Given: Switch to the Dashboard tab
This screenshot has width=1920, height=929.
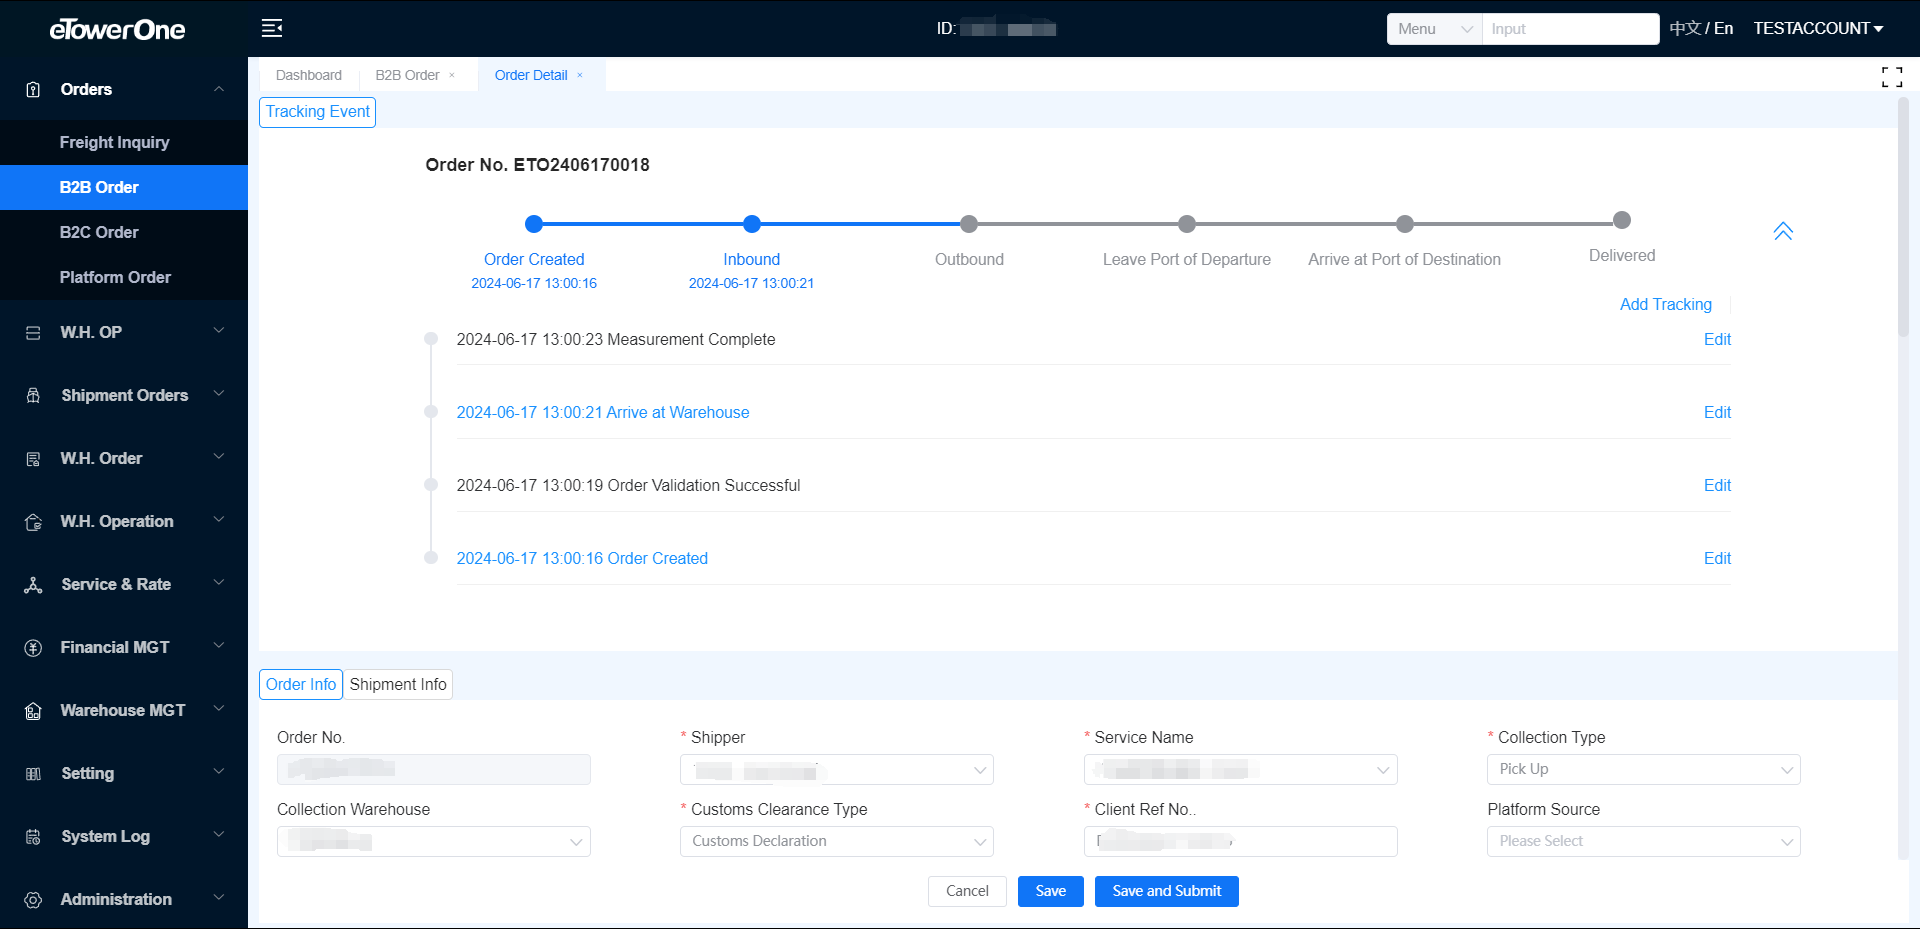Looking at the screenshot, I should pyautogui.click(x=308, y=75).
